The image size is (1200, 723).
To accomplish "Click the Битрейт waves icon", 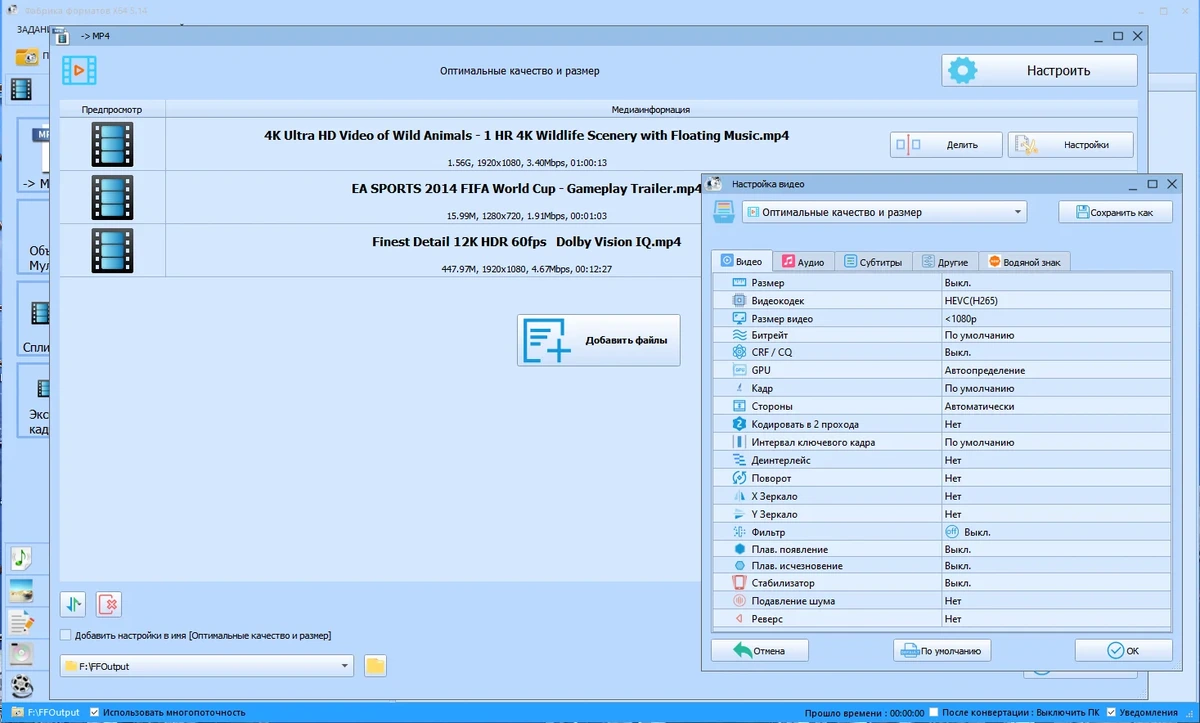I will click(x=740, y=335).
